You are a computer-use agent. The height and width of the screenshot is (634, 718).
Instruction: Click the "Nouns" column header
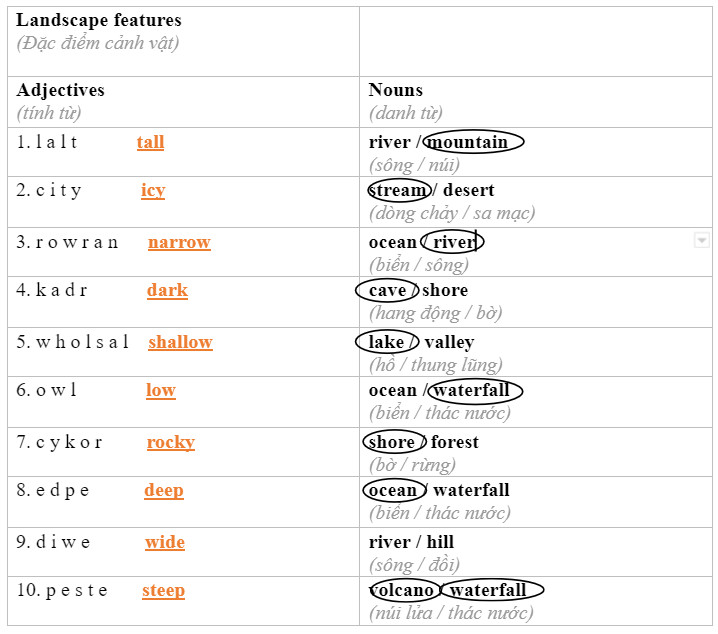point(395,90)
